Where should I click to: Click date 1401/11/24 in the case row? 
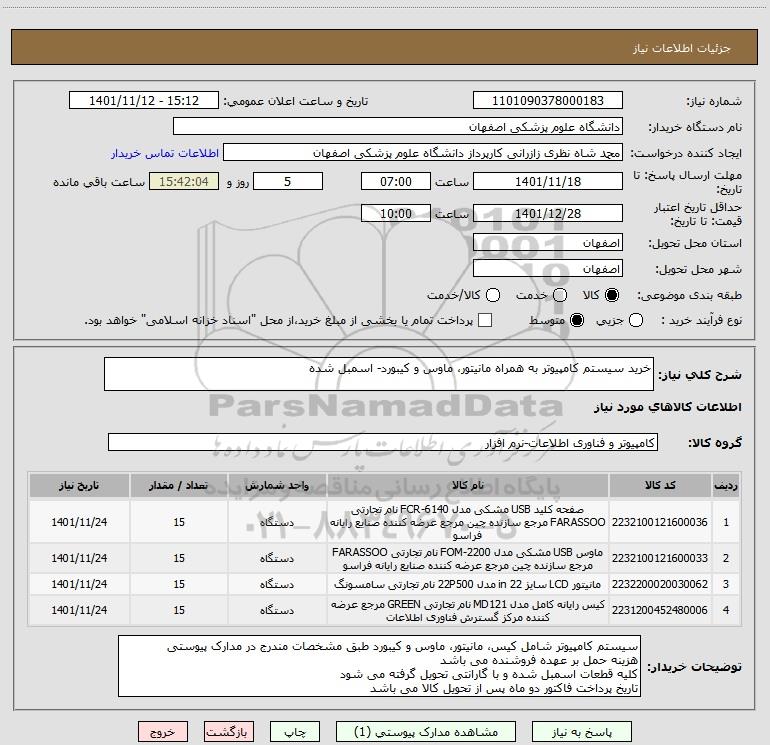79,610
